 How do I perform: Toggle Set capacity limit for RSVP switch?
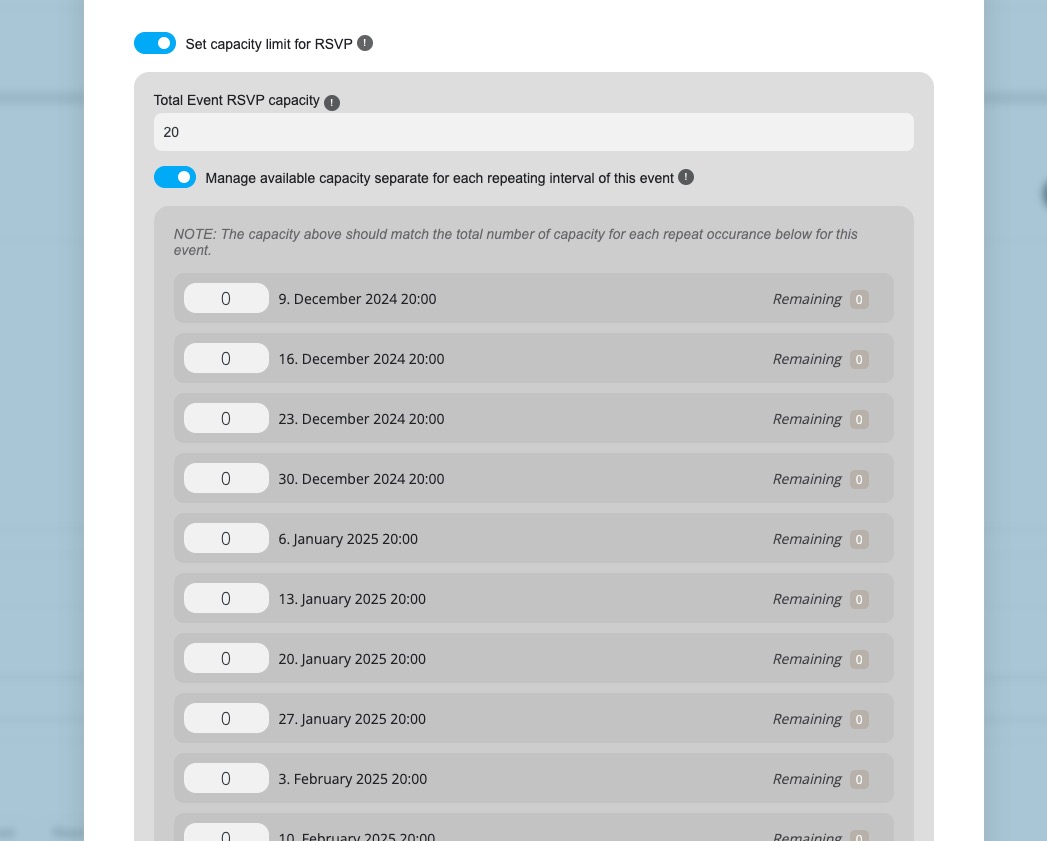pos(155,43)
